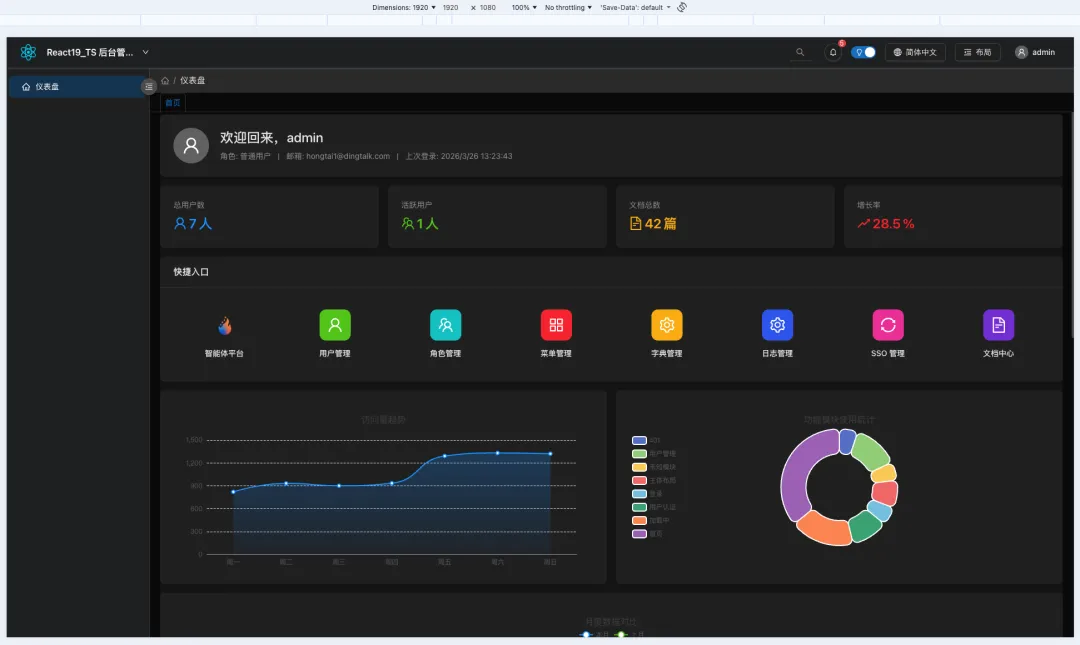Open the search magnifier in top bar
Screen dimensions: 1080x645
pyautogui.click(x=800, y=52)
